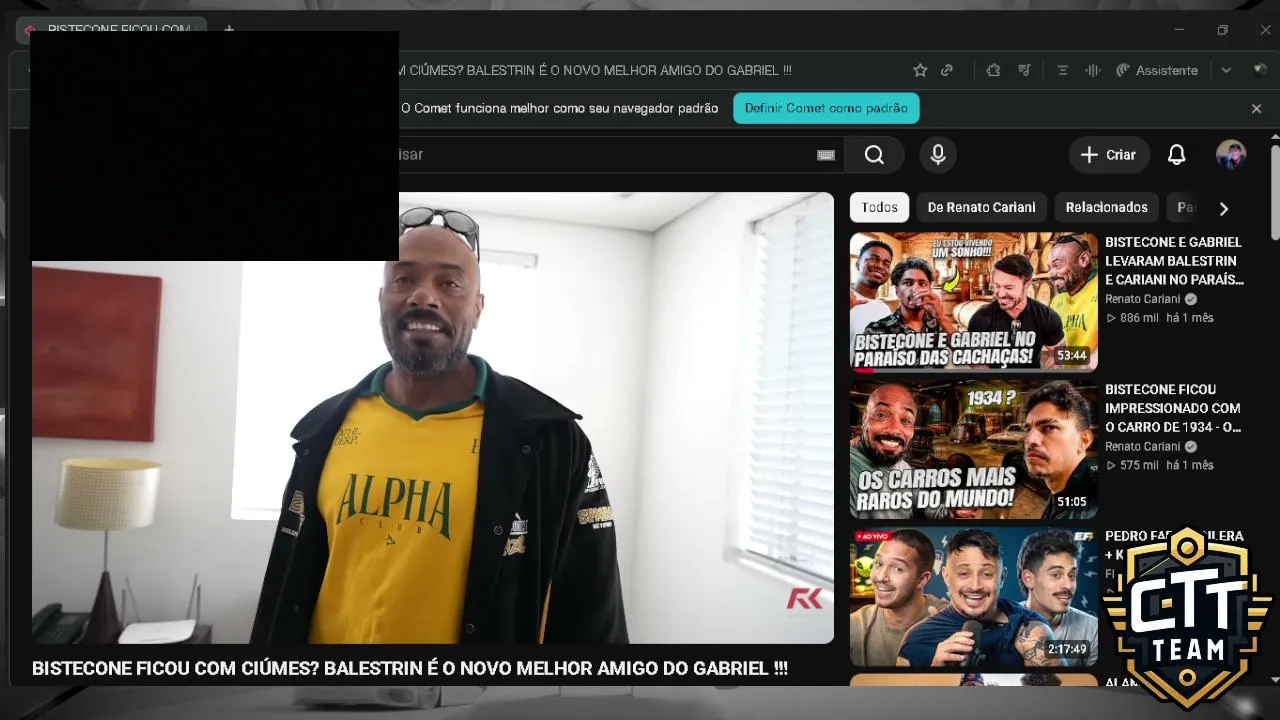This screenshot has width=1280, height=720.
Task: Click the video player to pause or play
Action: coord(433,418)
